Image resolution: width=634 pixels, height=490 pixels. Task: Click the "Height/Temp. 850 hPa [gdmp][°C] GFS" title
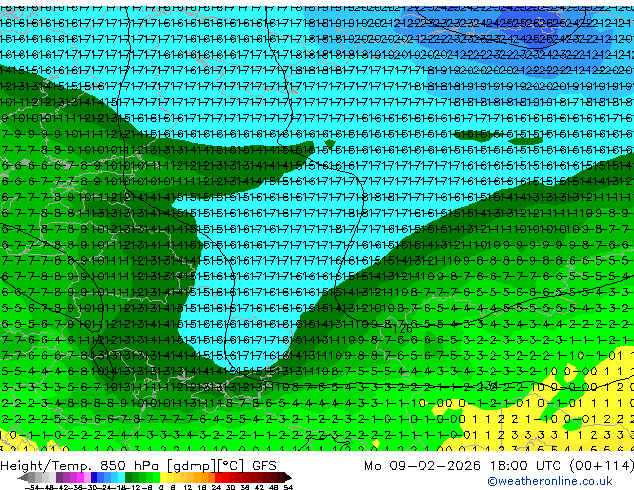pos(138,466)
